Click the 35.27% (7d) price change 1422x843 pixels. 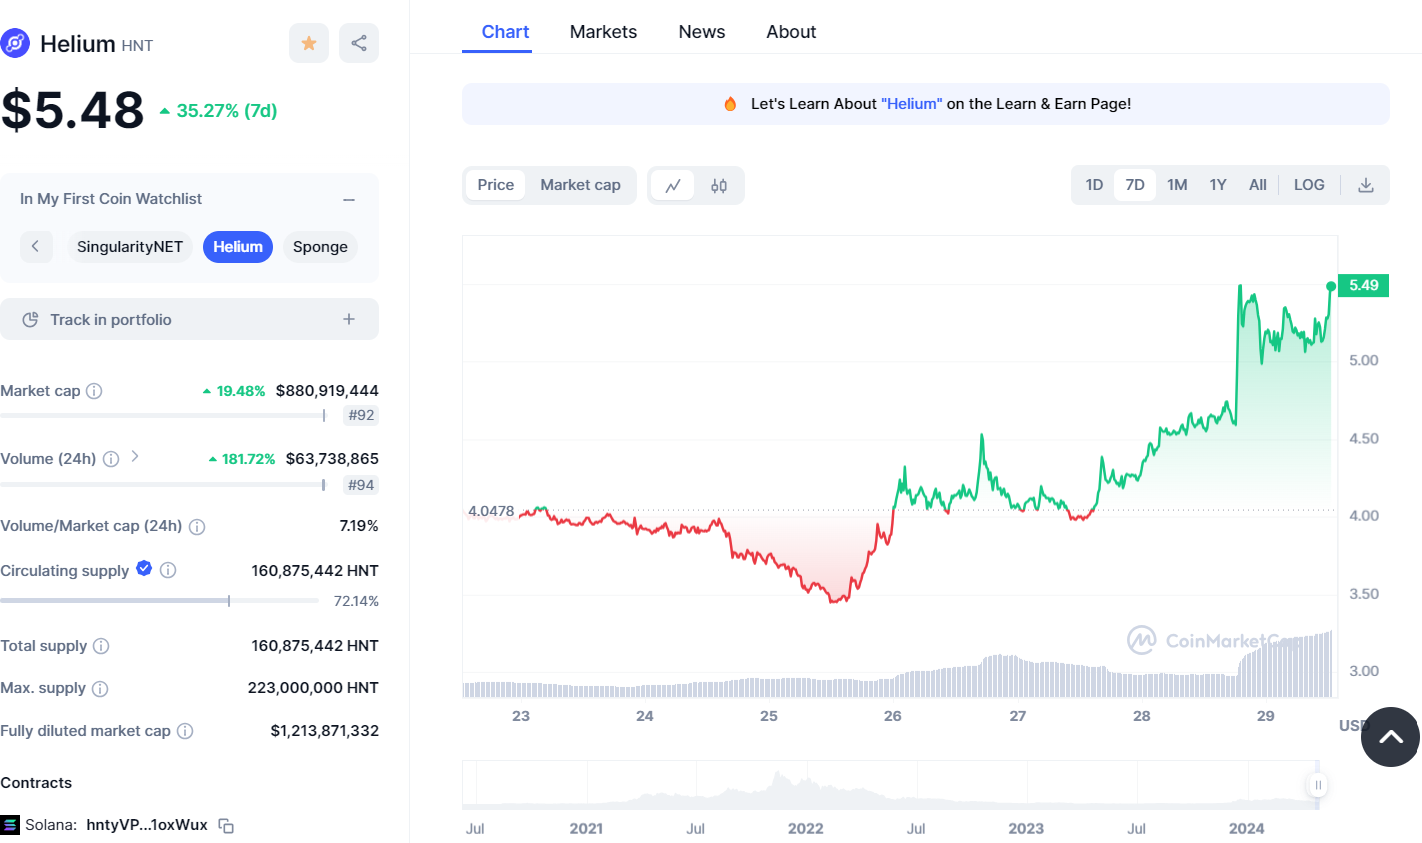[218, 111]
